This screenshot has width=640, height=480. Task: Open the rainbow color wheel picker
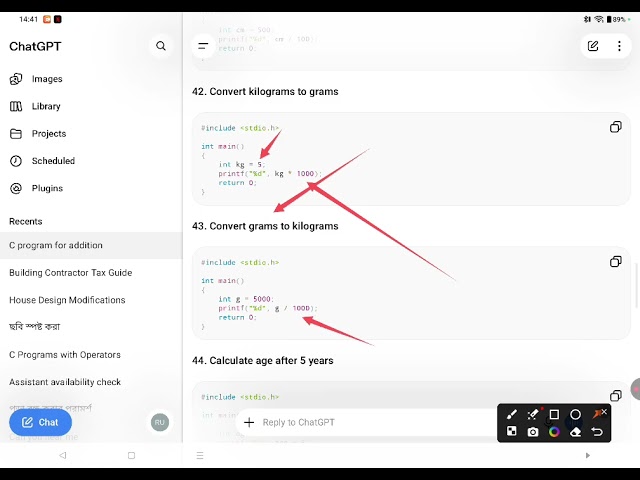point(554,432)
